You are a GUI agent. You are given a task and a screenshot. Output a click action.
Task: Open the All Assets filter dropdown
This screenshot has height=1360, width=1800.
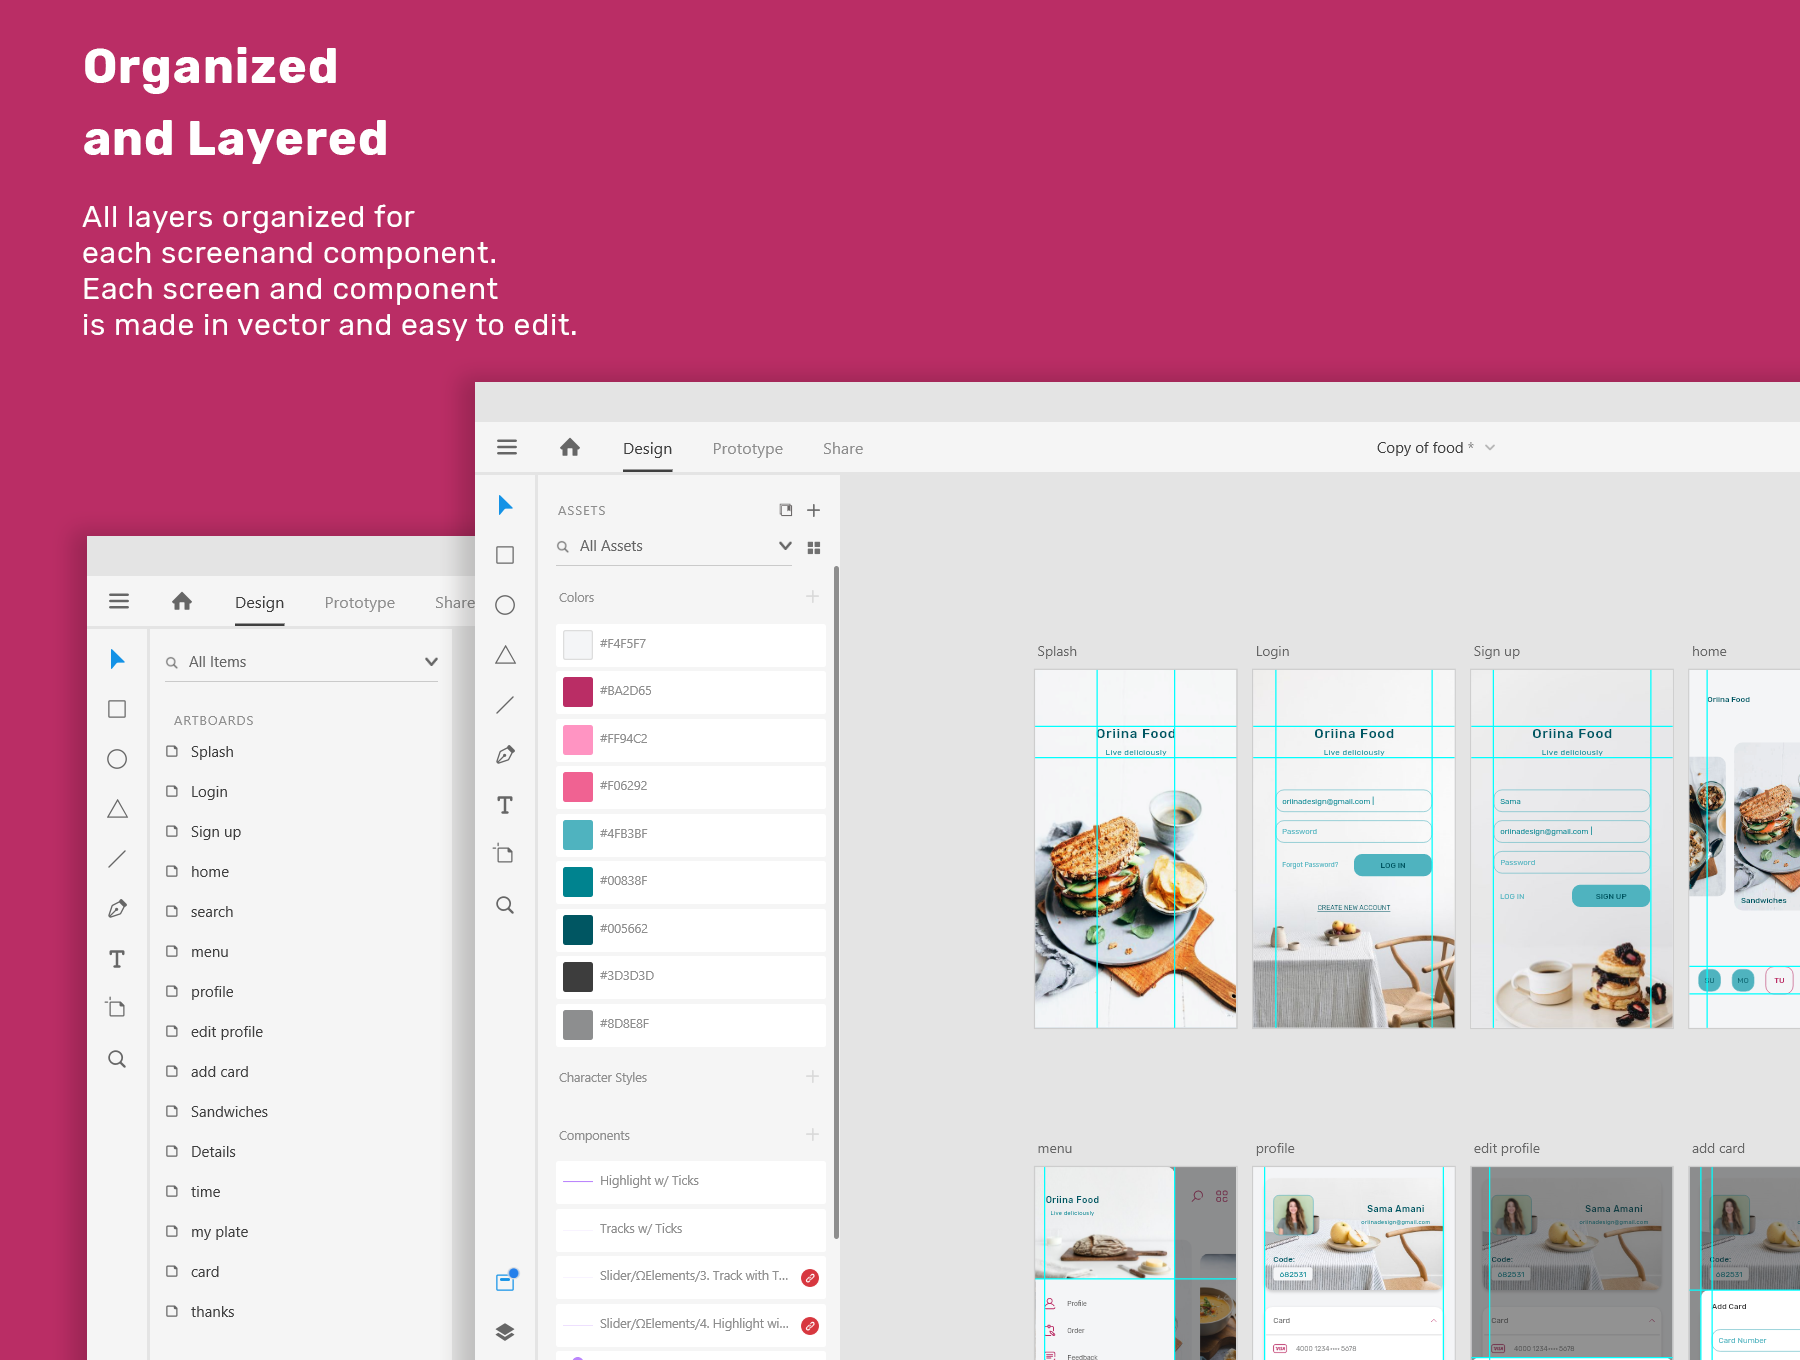tap(785, 546)
